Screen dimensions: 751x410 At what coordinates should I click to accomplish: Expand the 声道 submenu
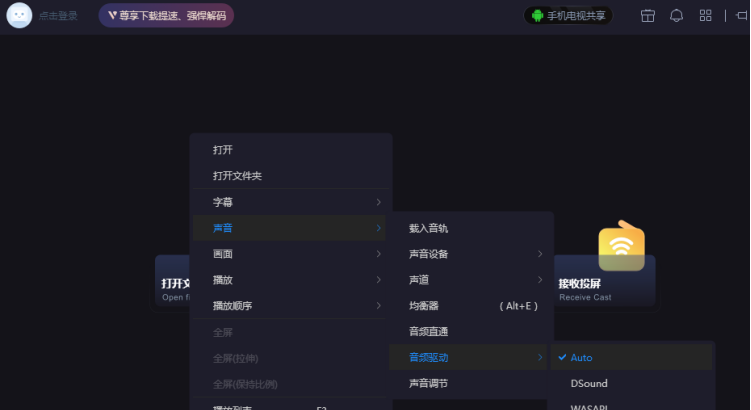470,280
